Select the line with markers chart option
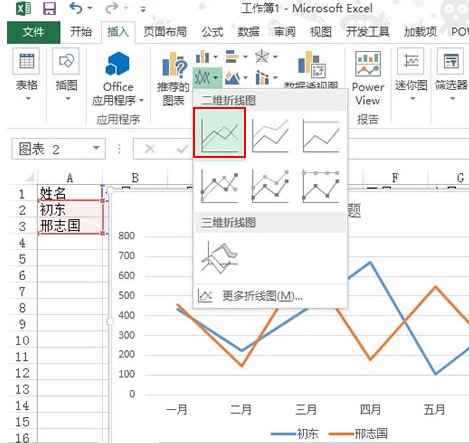Viewport: 469px width, 443px height. (219, 186)
